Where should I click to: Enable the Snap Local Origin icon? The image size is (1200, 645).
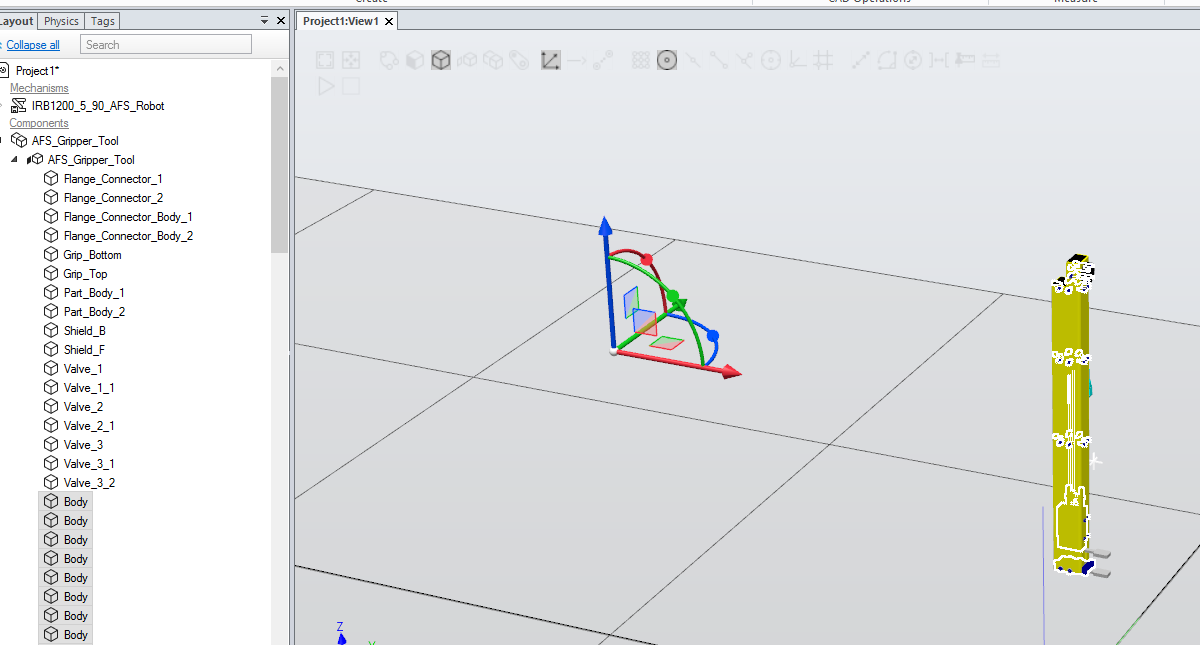797,61
